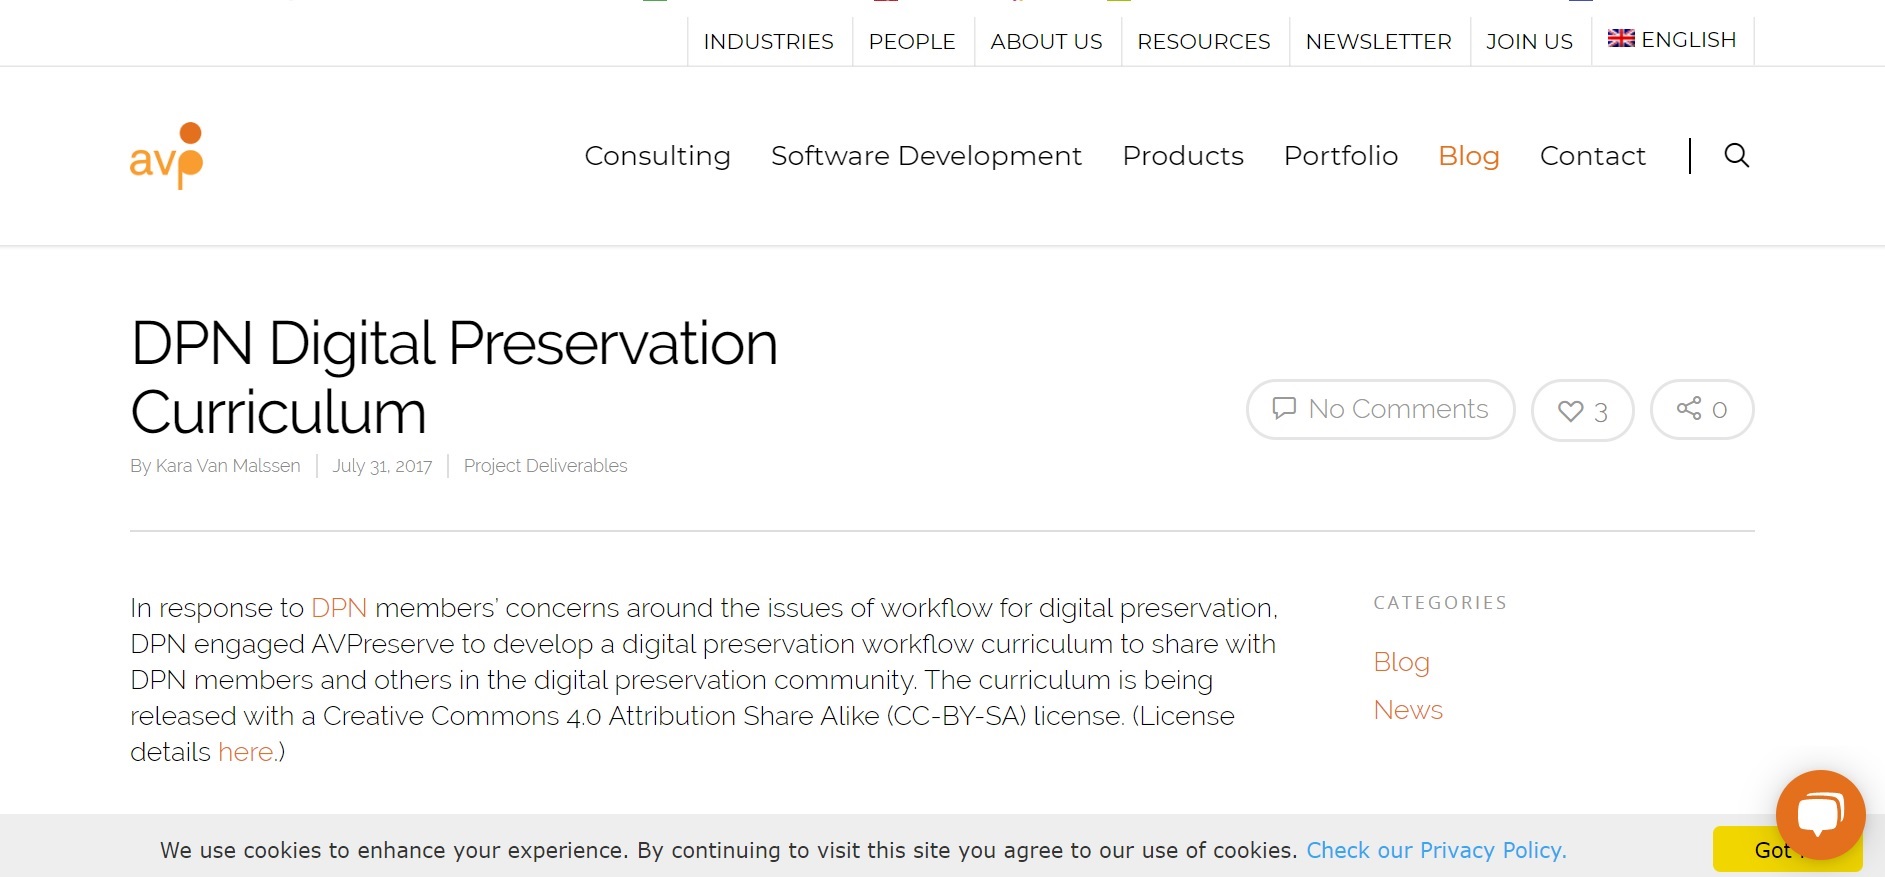Click the heart like button showing 3
Image resolution: width=1885 pixels, height=877 pixels.
[x=1582, y=410]
